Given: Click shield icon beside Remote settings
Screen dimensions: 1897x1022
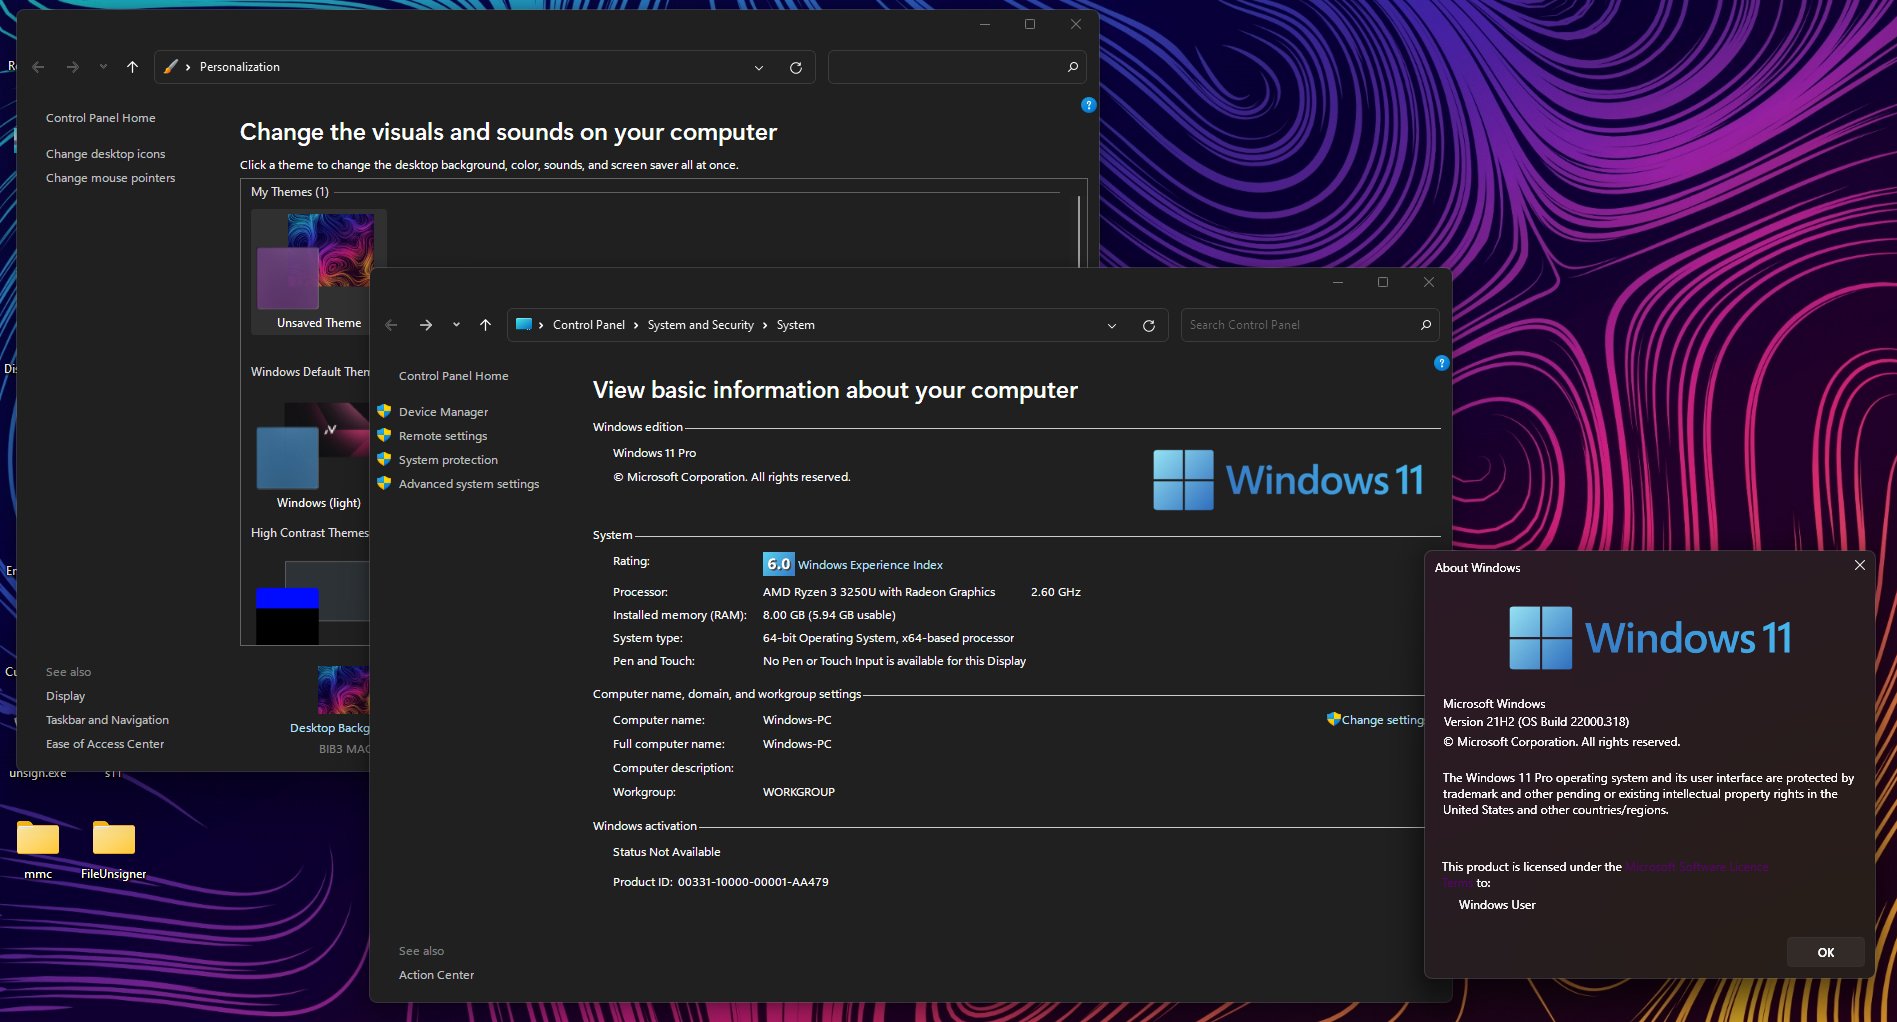Looking at the screenshot, I should pos(384,435).
